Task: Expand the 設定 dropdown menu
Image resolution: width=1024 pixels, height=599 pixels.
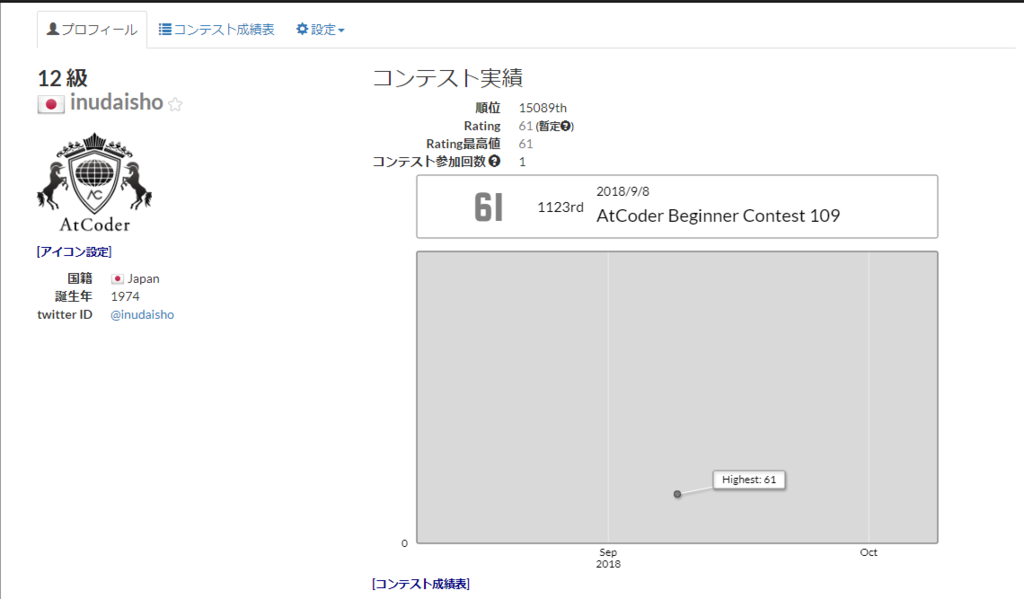Action: [x=320, y=29]
